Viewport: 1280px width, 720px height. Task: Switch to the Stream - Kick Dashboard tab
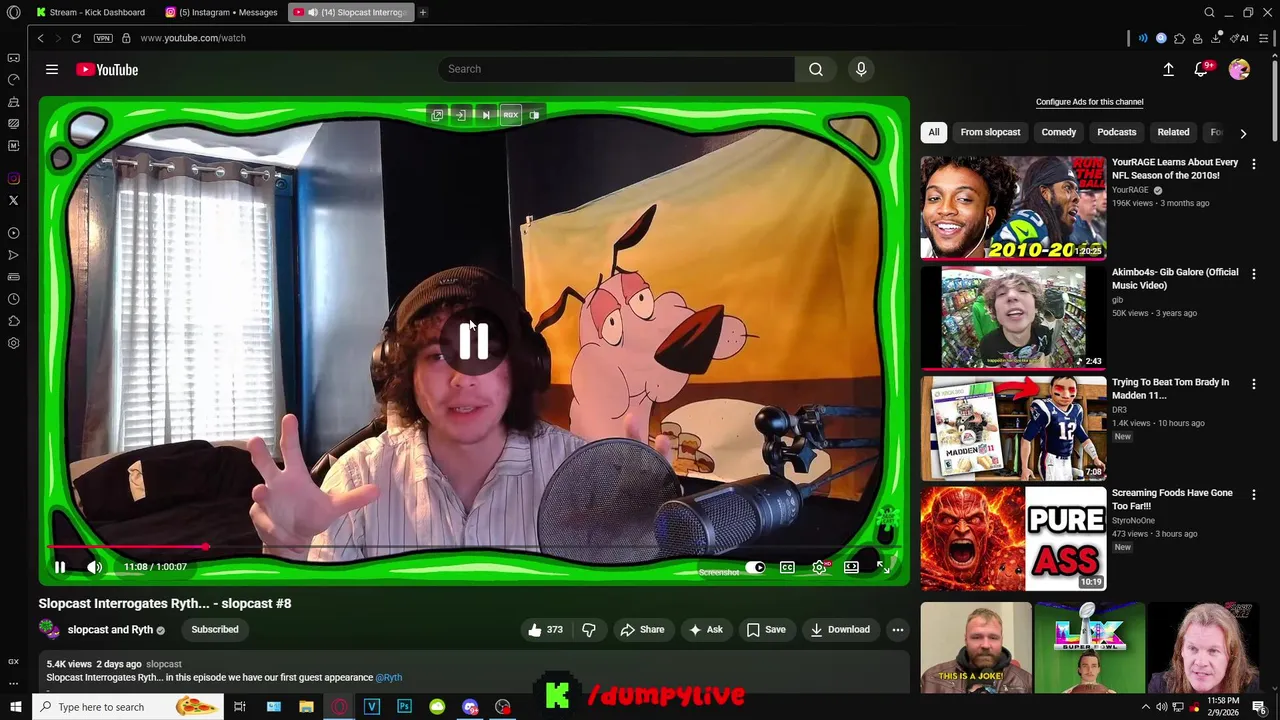pos(91,12)
